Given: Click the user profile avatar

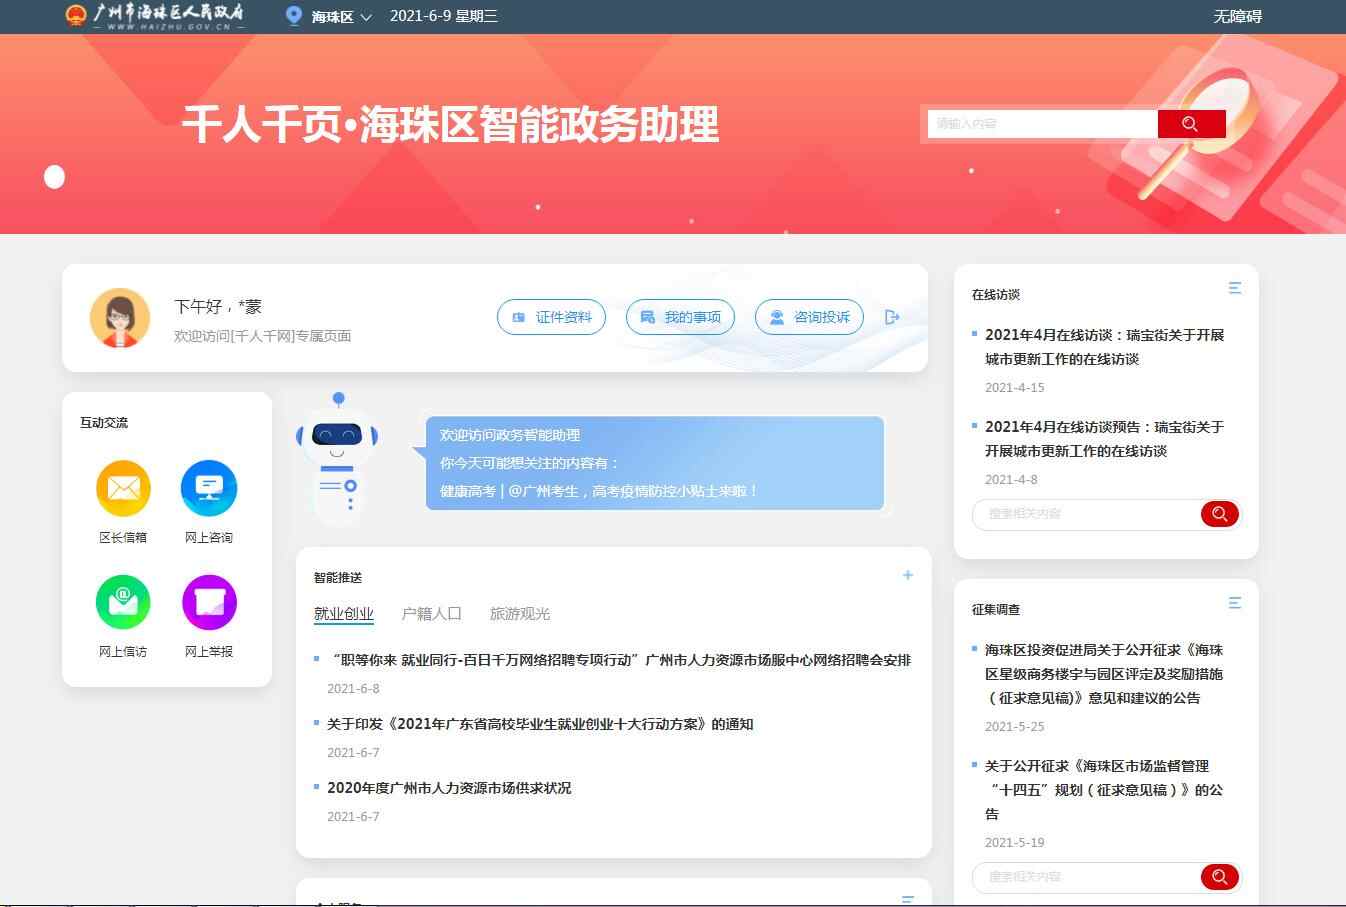Looking at the screenshot, I should [120, 318].
